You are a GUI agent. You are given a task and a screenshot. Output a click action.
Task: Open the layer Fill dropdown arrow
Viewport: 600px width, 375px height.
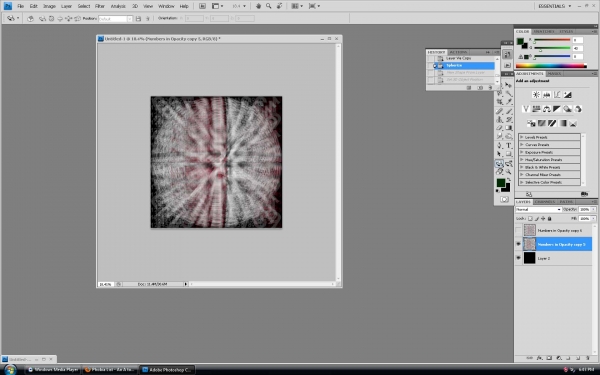tap(593, 218)
